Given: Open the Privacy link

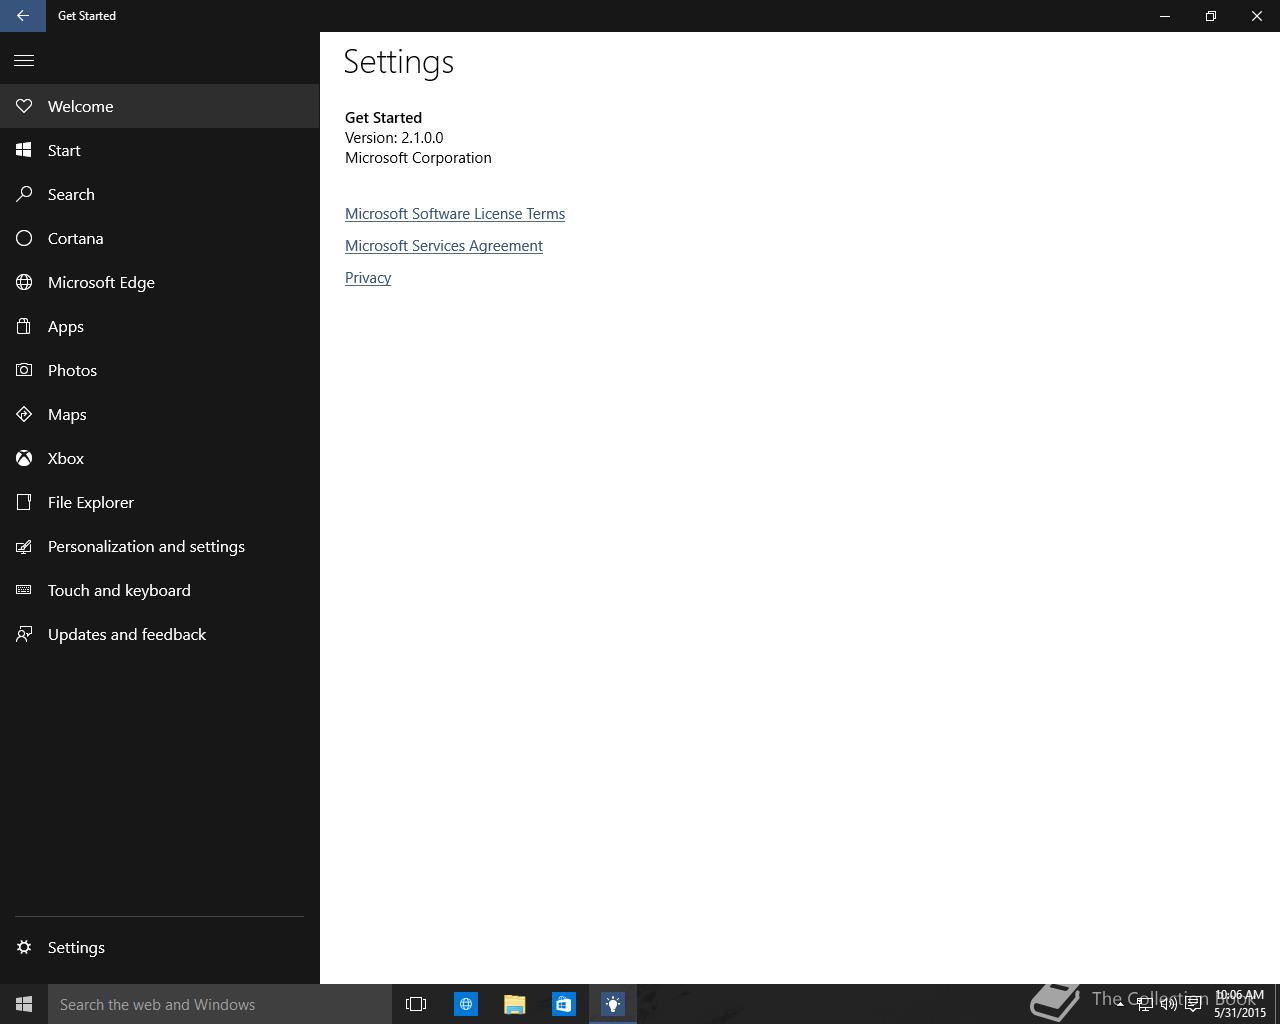Looking at the screenshot, I should tap(368, 278).
